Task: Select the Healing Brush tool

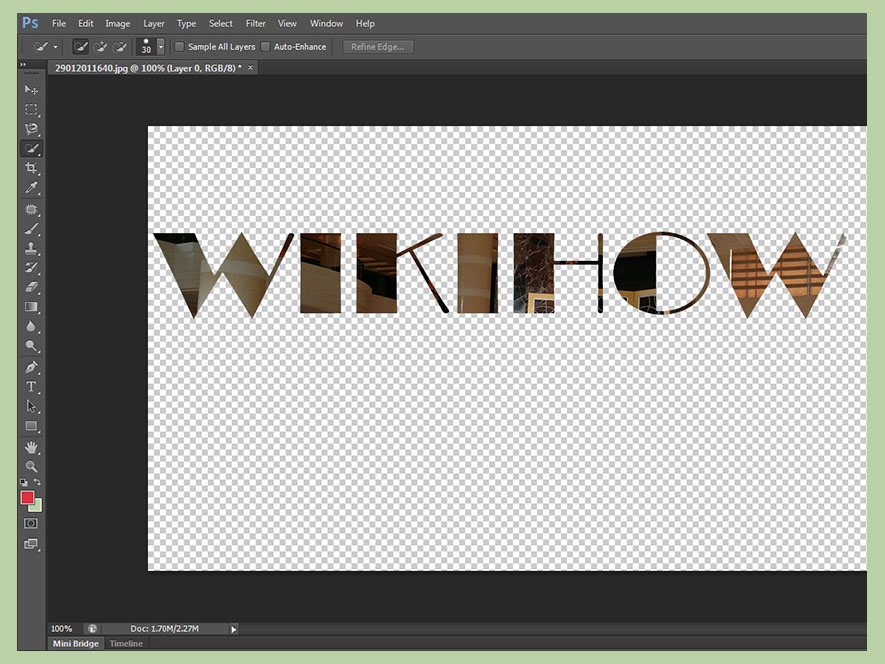Action: point(31,209)
